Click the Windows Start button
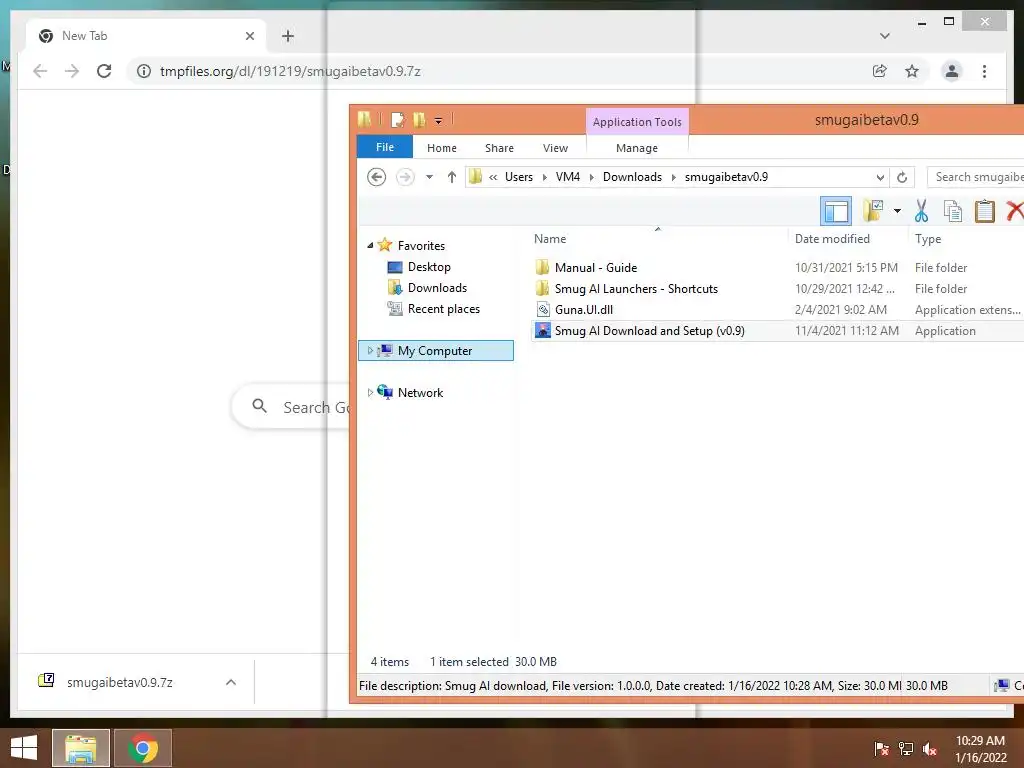Viewport: 1024px width, 768px height. pos(24,748)
